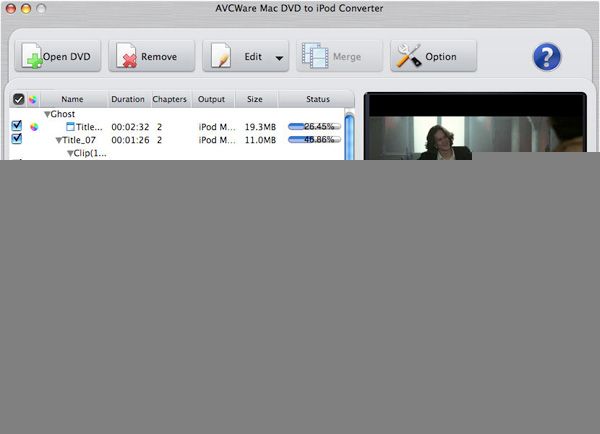
Task: Minimize the window with yellow button
Action: pyautogui.click(x=26, y=8)
